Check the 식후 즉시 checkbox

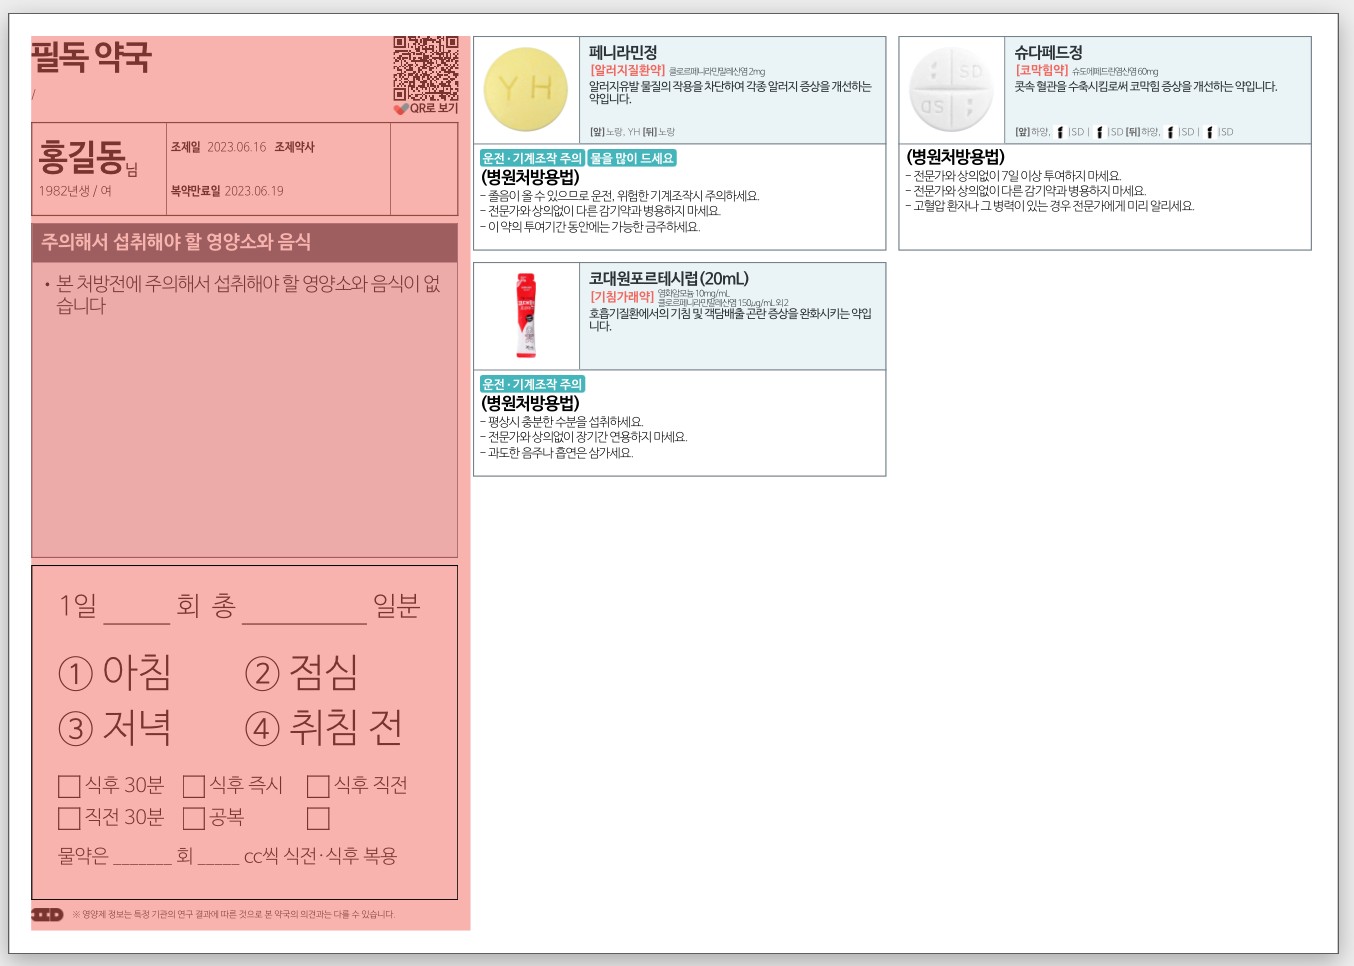(x=194, y=787)
